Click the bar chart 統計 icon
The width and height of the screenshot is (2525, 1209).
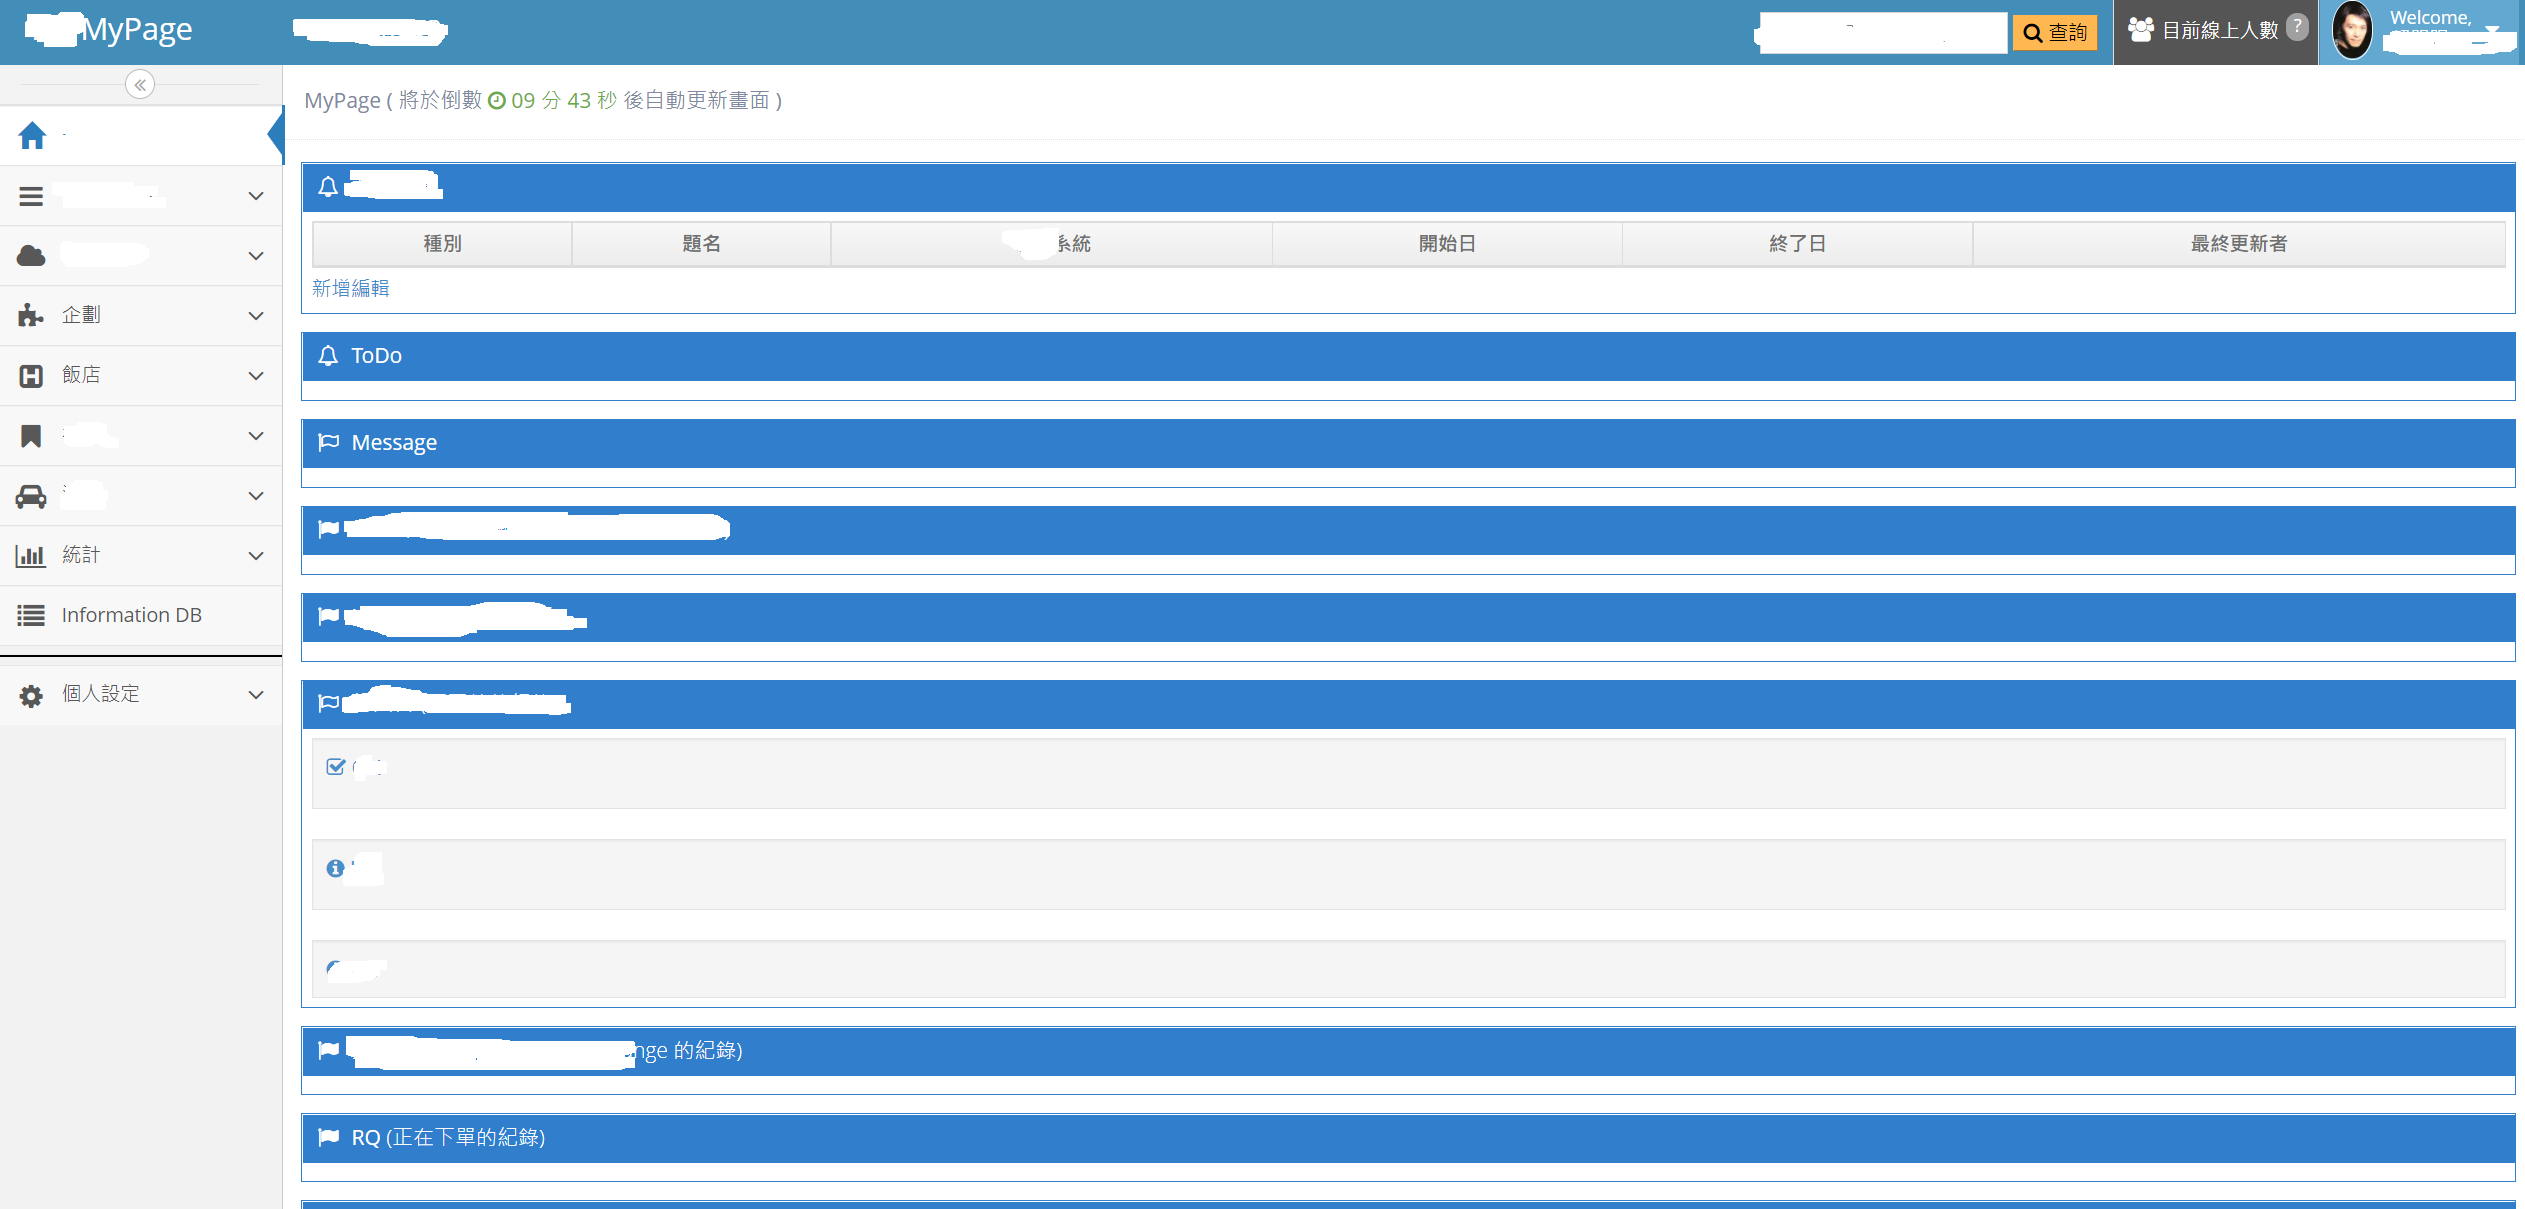[31, 555]
